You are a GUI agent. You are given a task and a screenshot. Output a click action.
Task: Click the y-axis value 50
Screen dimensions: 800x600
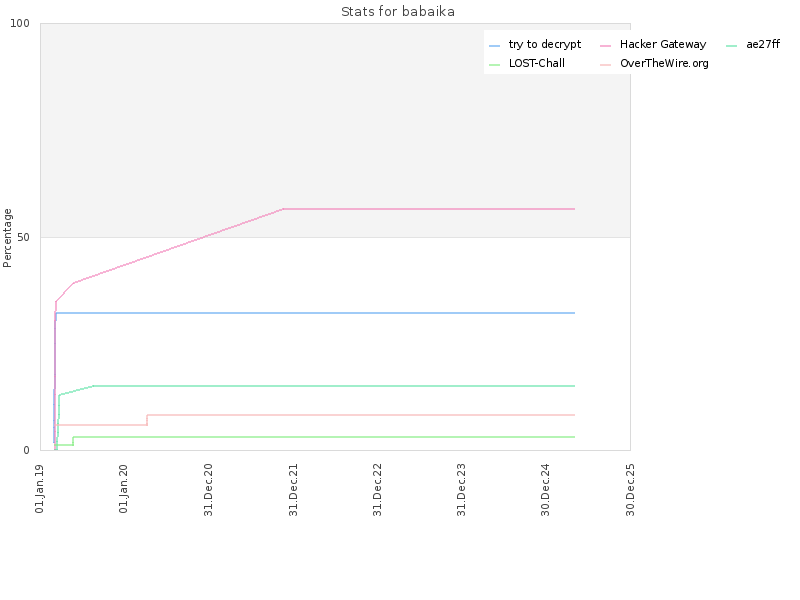click(23, 237)
